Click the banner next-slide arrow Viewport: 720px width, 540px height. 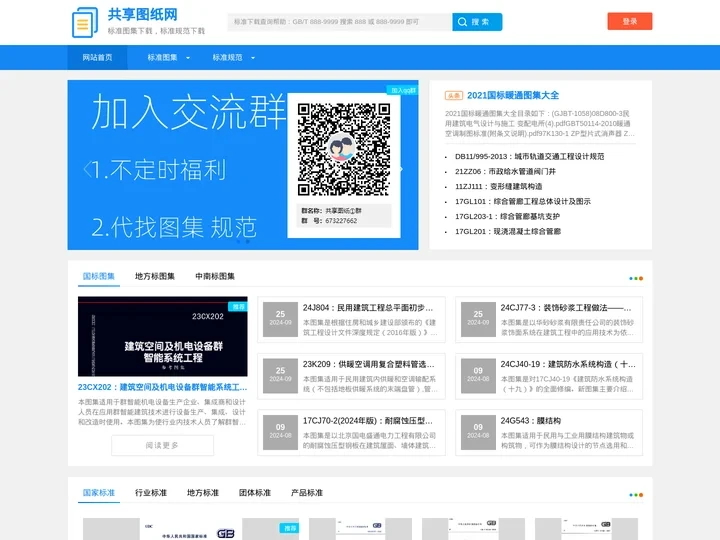pyautogui.click(x=400, y=169)
